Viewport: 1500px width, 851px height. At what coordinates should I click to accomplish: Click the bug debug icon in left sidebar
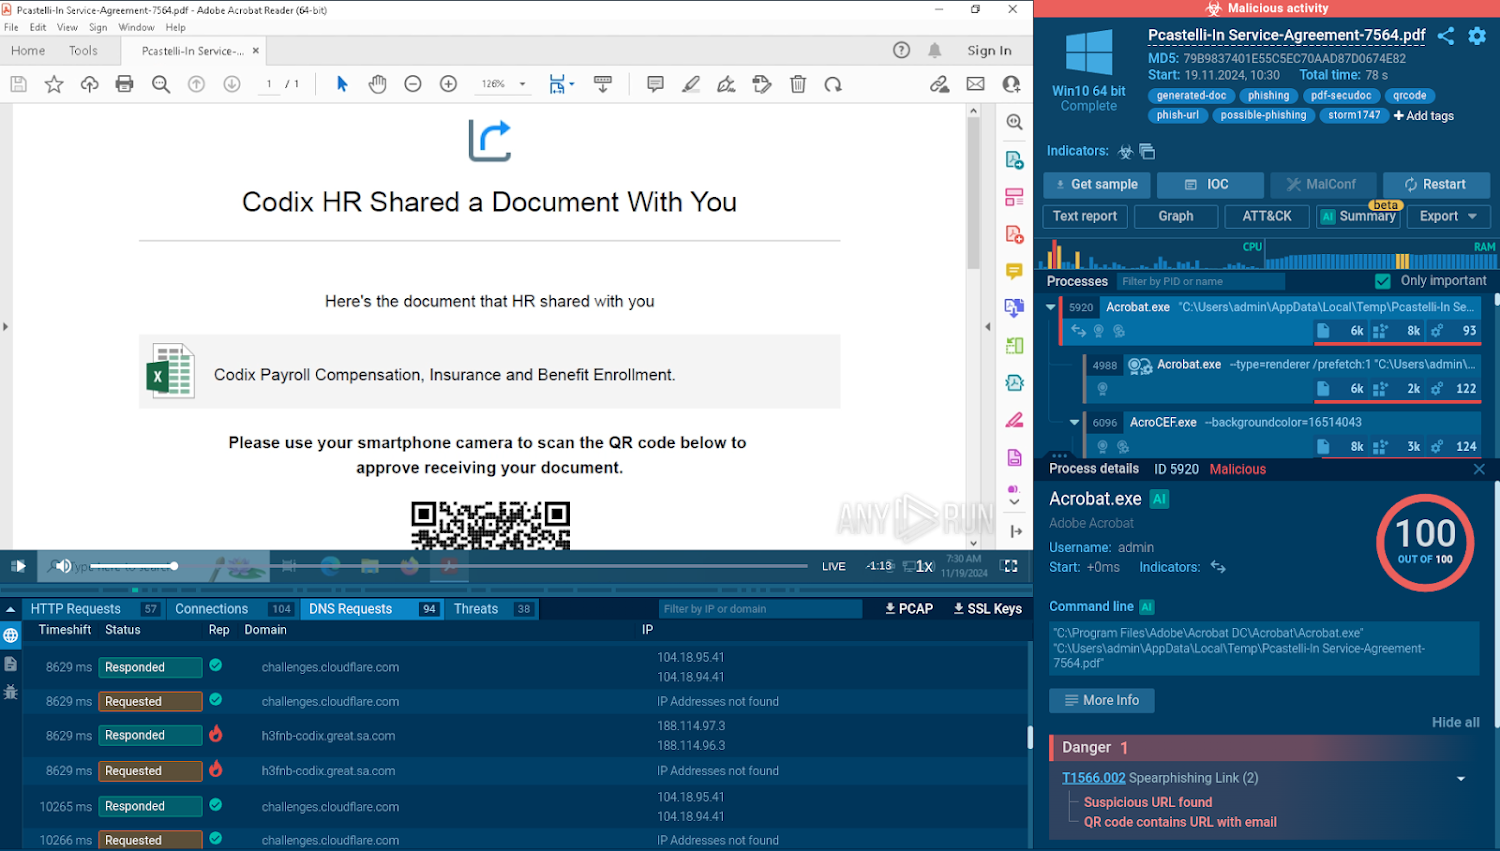tap(11, 691)
